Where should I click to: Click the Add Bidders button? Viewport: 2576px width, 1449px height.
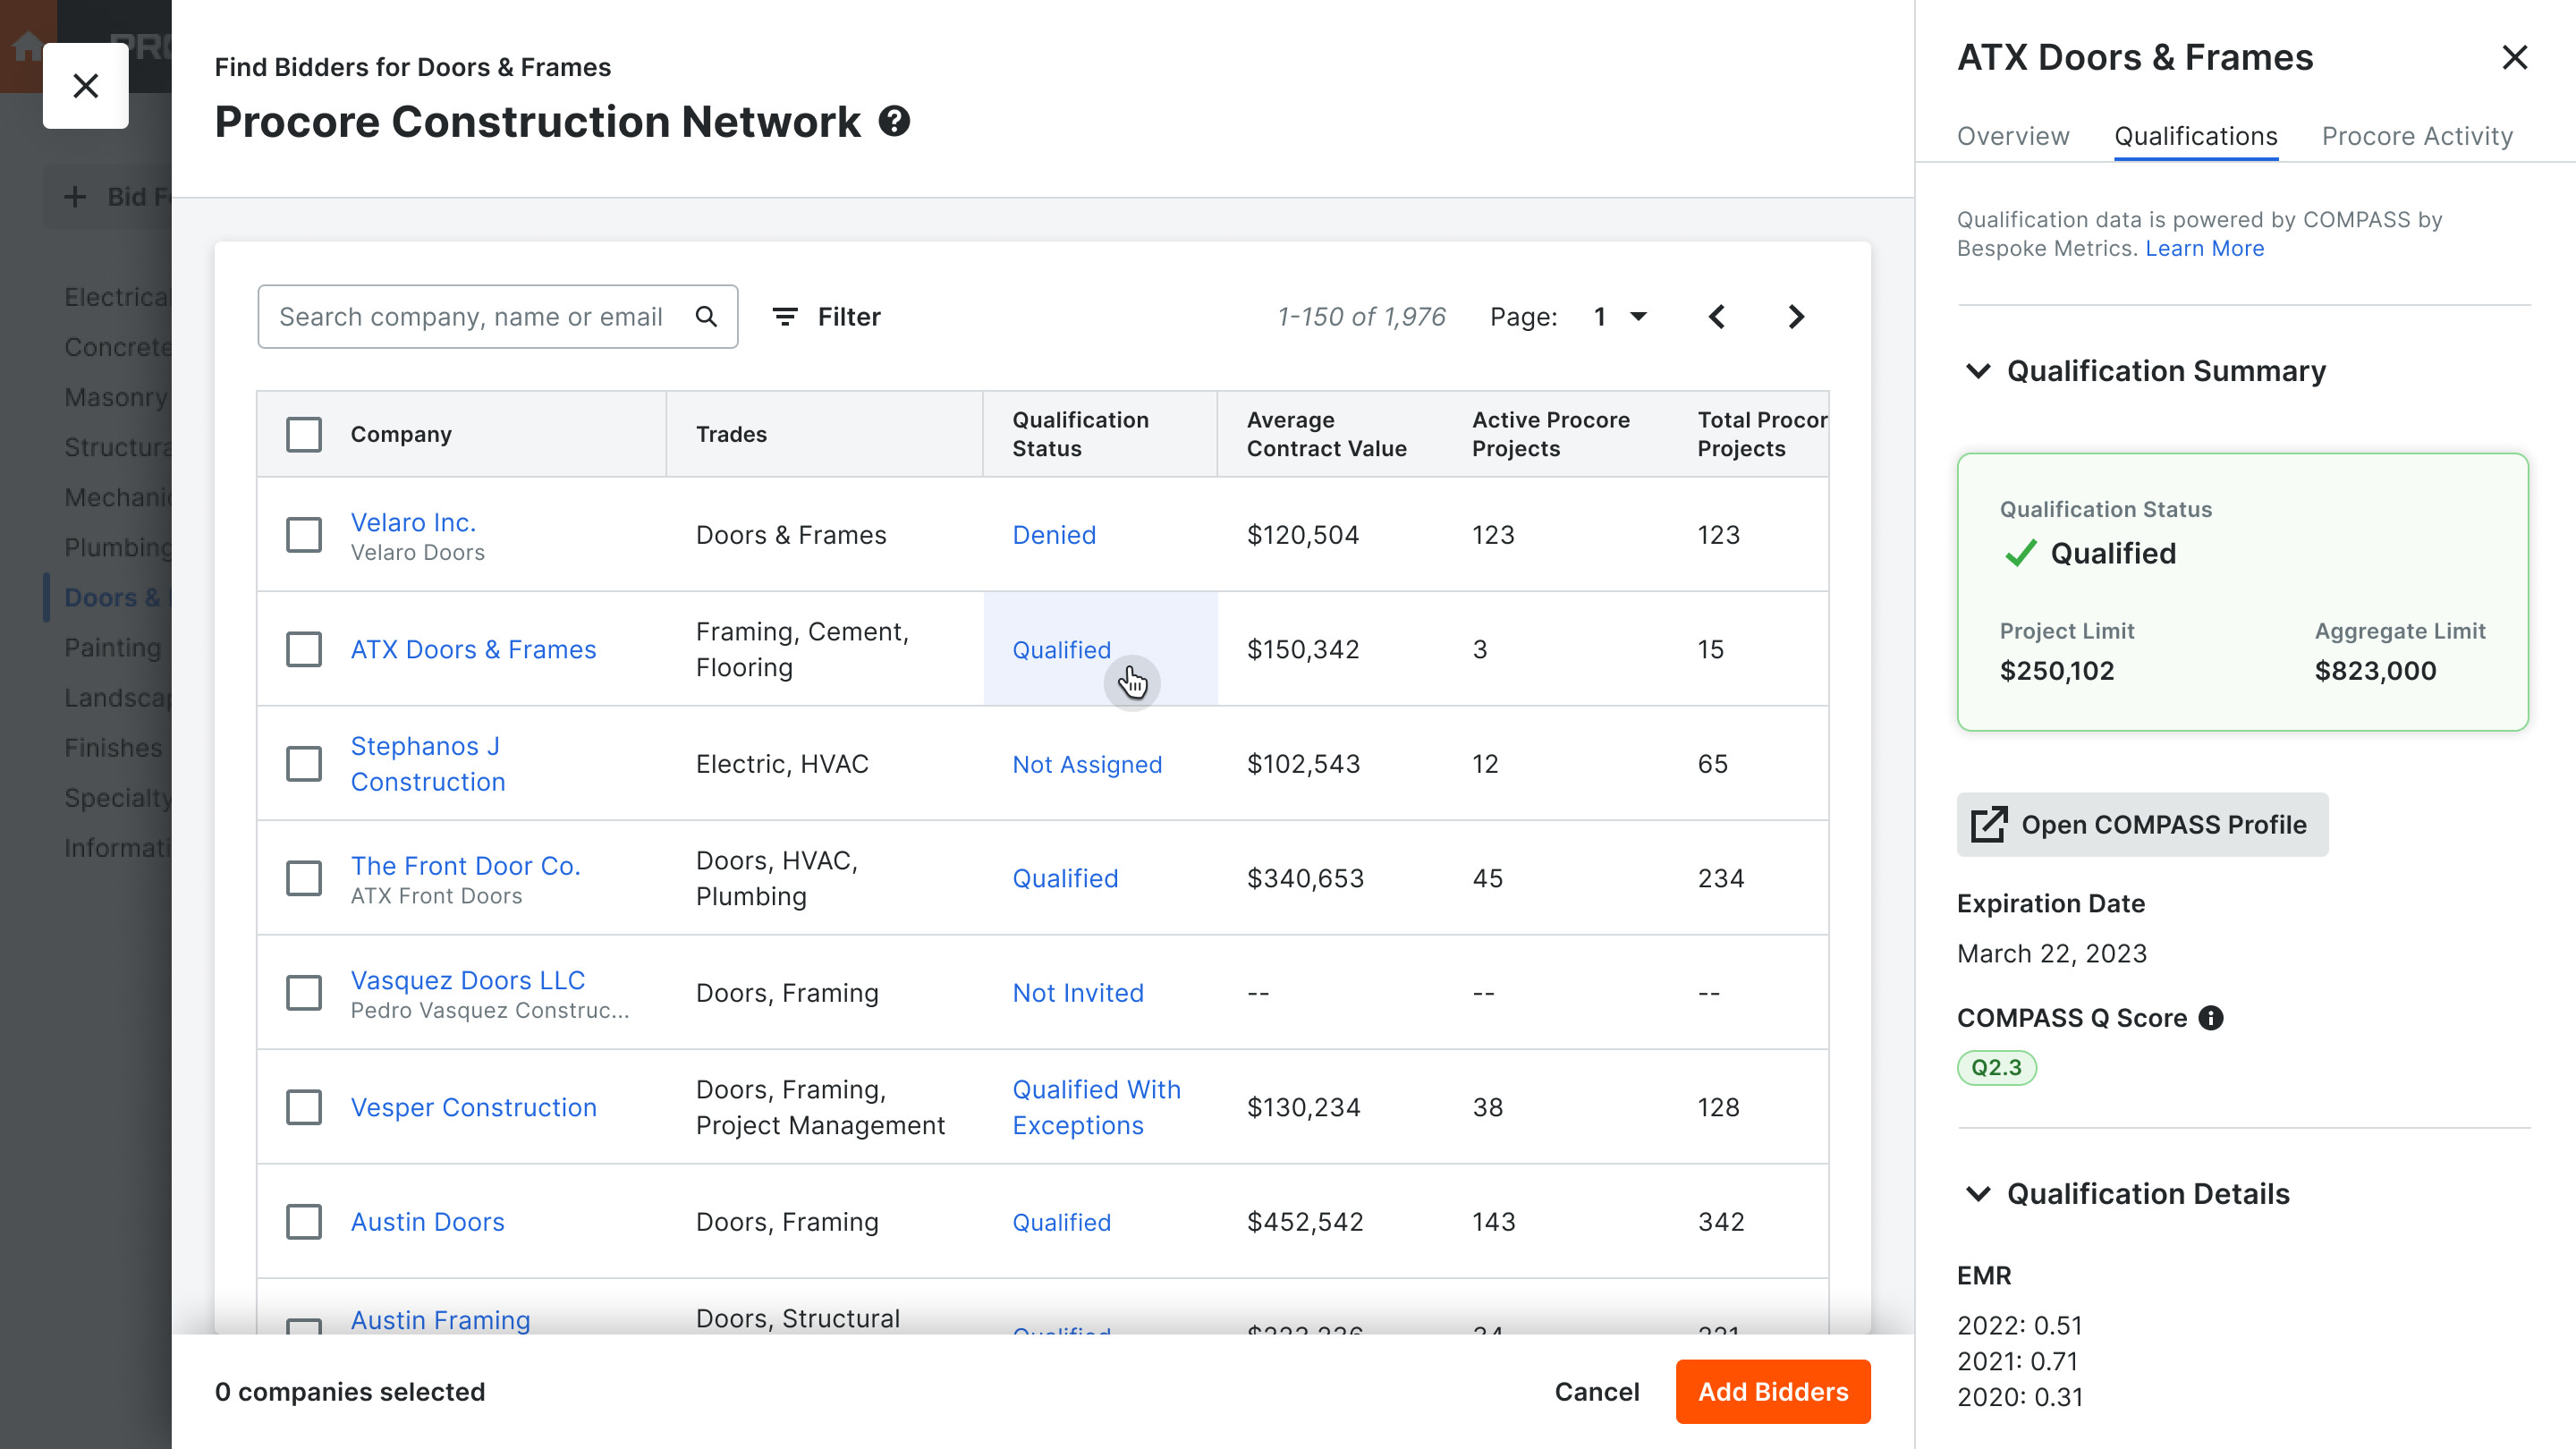click(x=1772, y=1392)
